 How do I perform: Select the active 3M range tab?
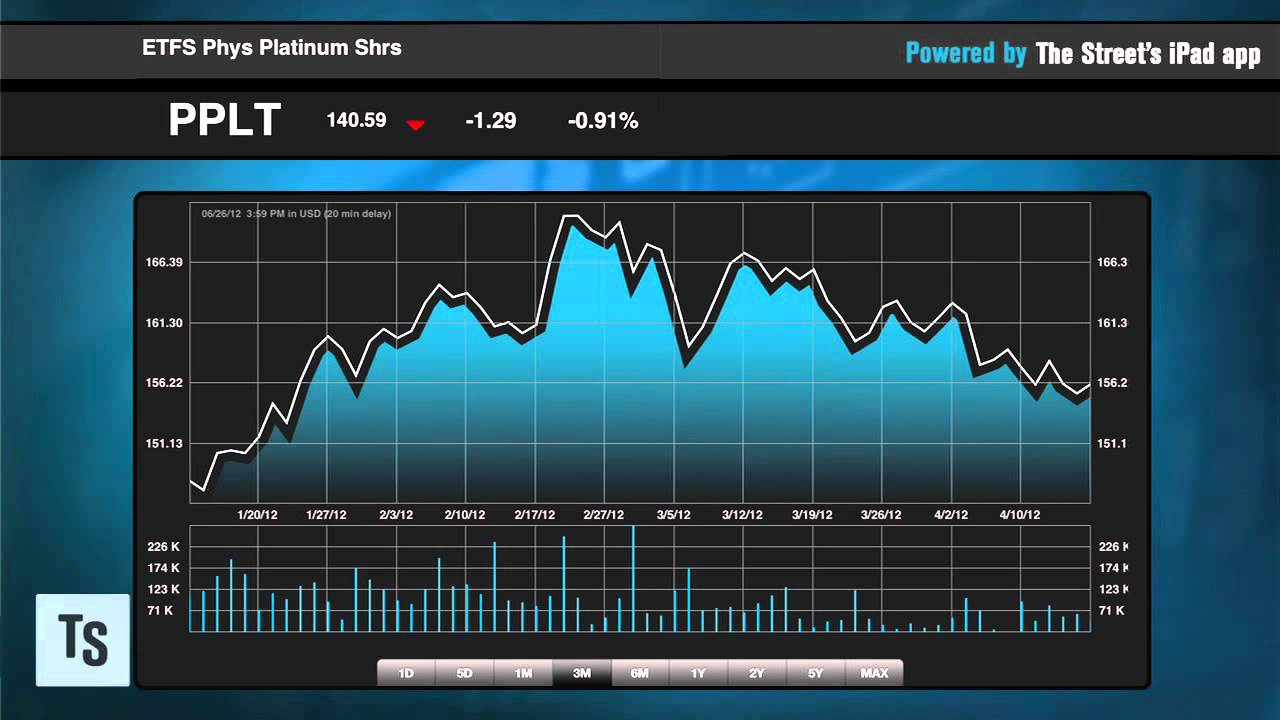point(582,673)
